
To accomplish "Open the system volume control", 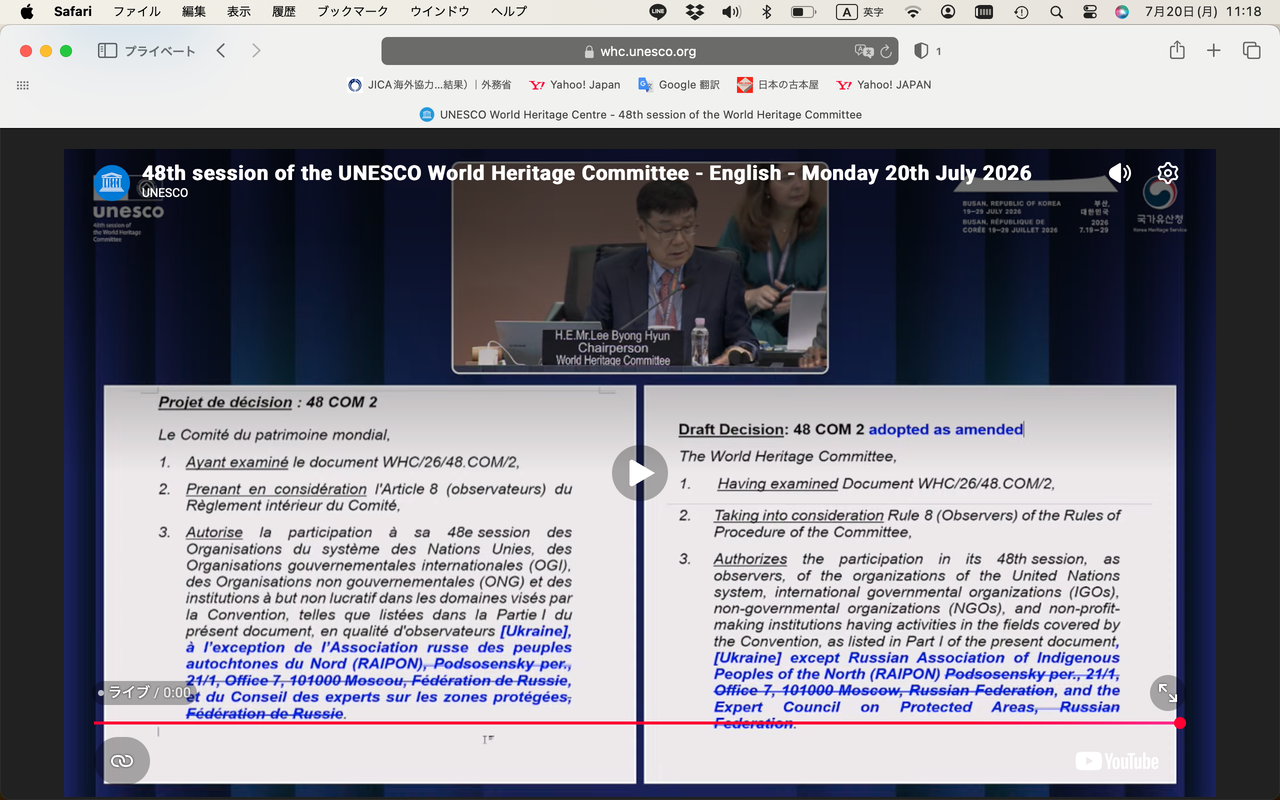I will 731,12.
